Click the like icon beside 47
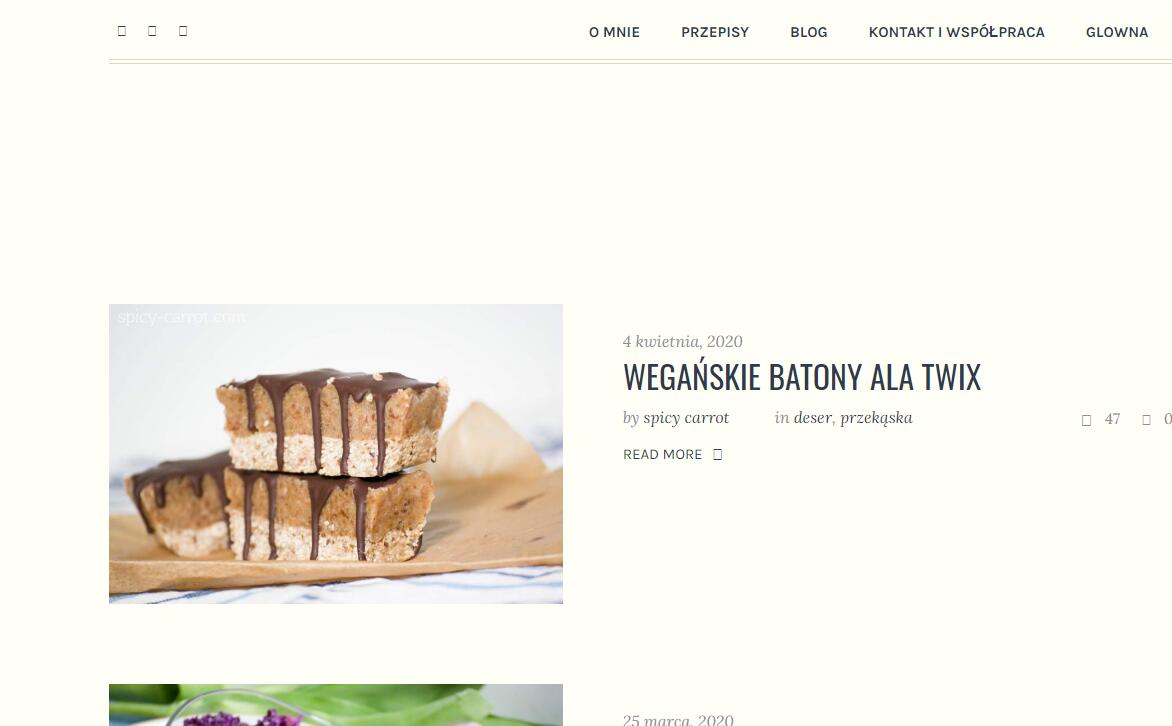 pos(1086,420)
